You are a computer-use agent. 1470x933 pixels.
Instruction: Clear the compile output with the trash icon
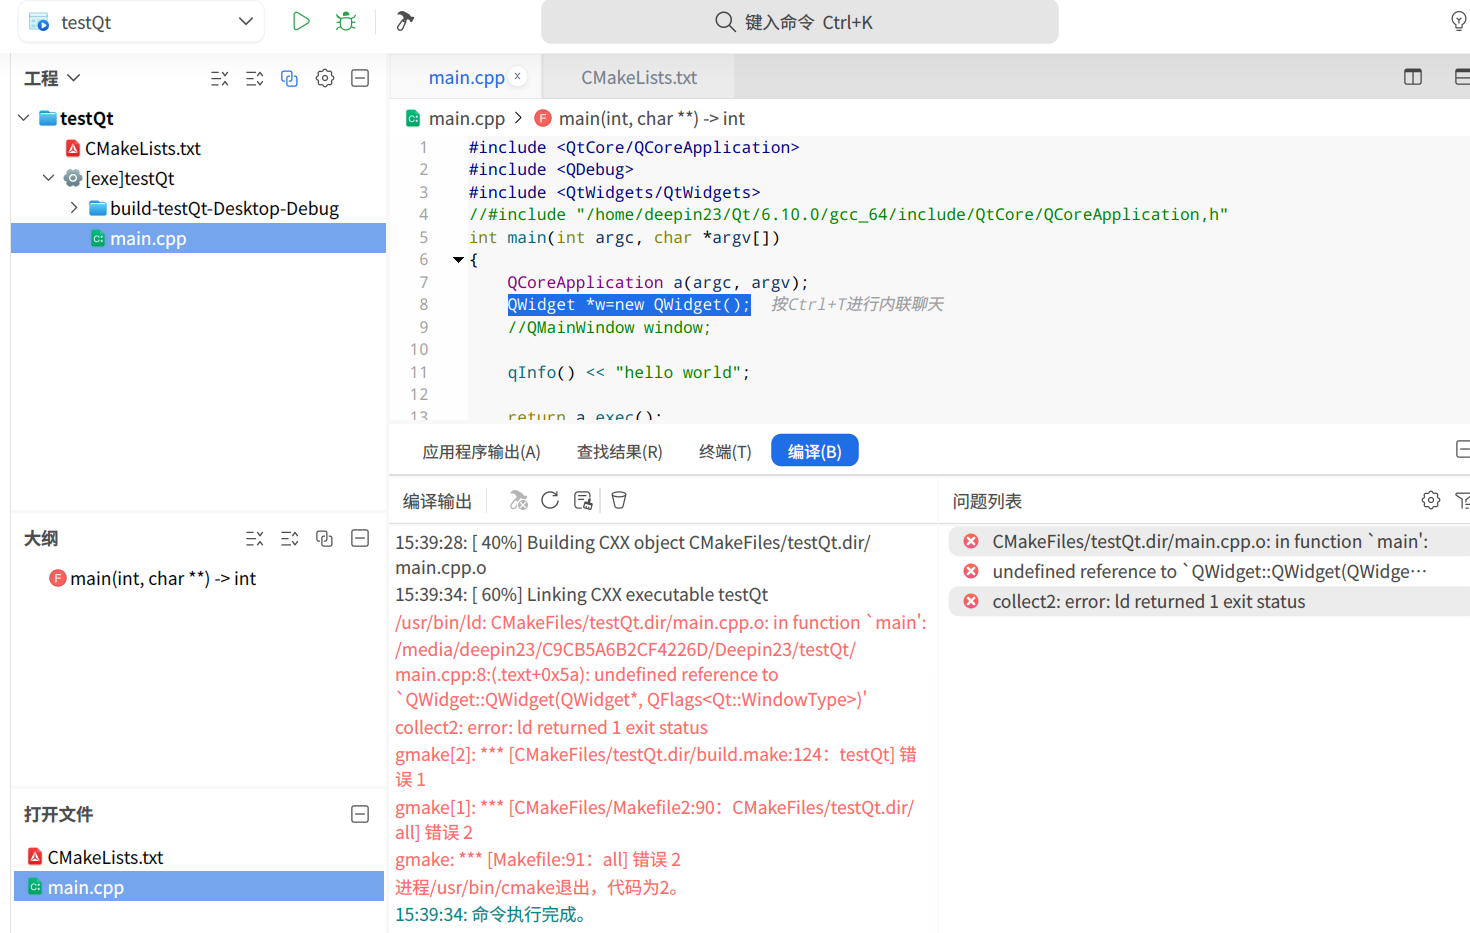[x=619, y=500]
